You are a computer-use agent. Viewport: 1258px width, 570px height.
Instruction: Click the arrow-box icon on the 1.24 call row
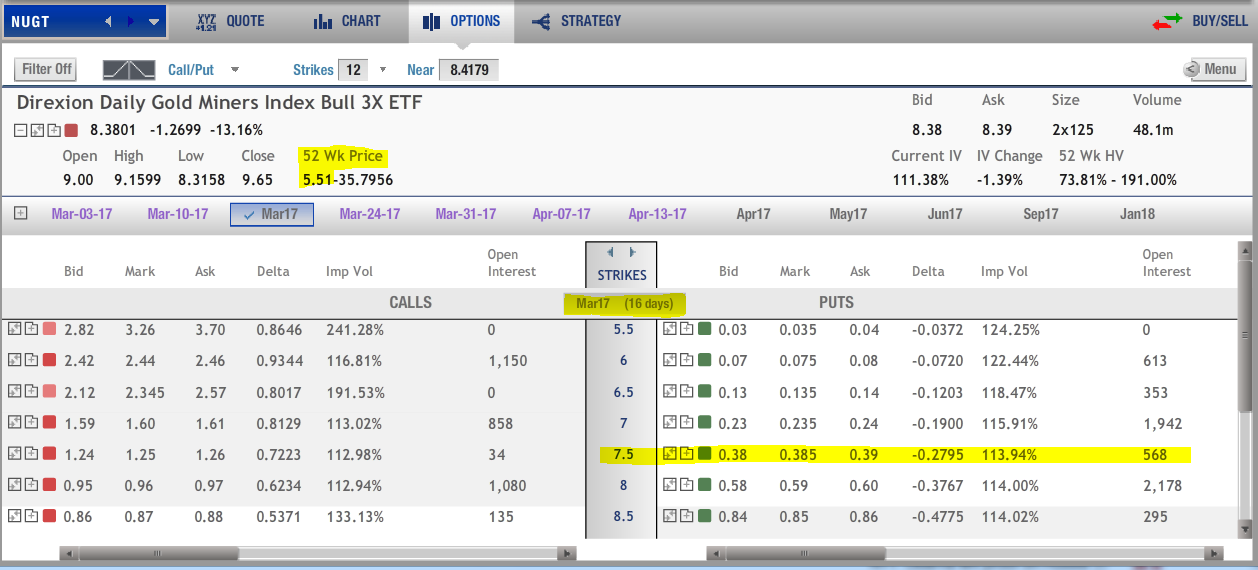click(x=14, y=455)
